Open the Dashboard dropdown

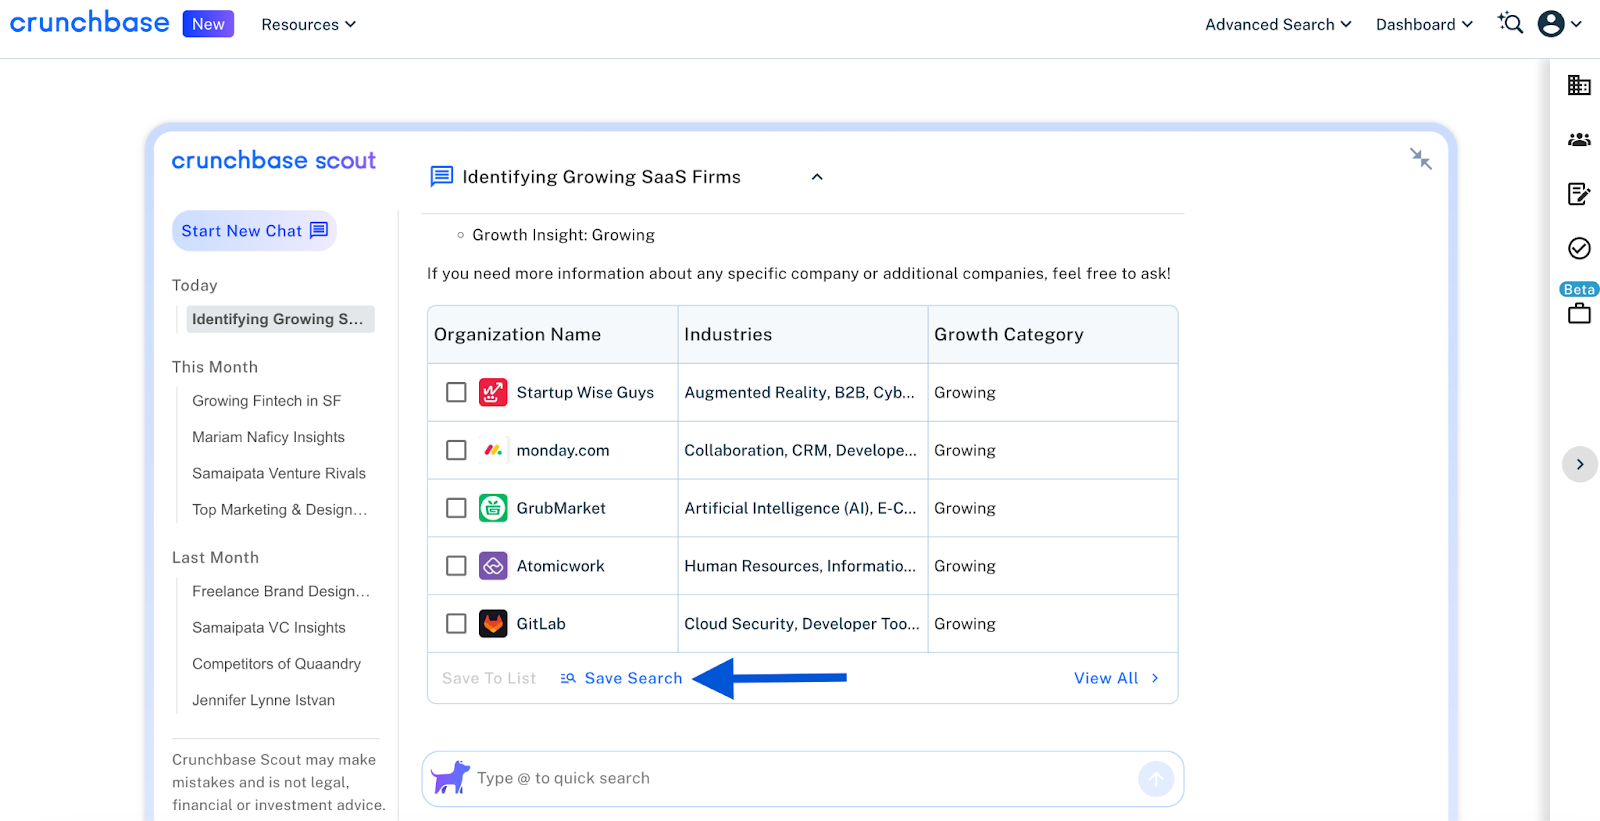coord(1424,24)
